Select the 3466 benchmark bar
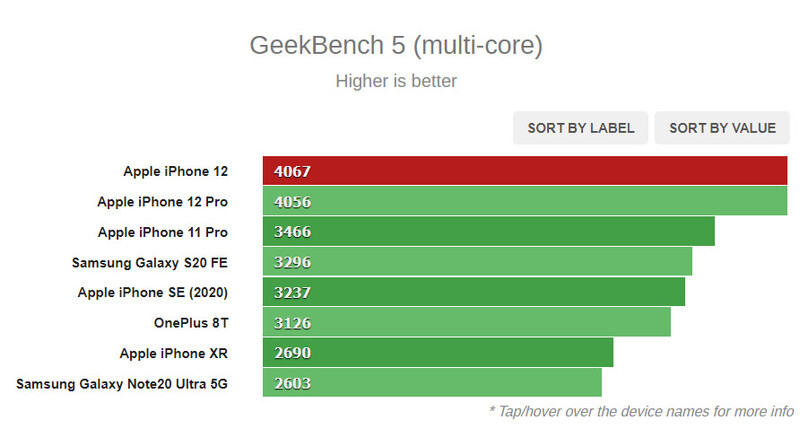This screenshot has height=429, width=800. [x=488, y=232]
